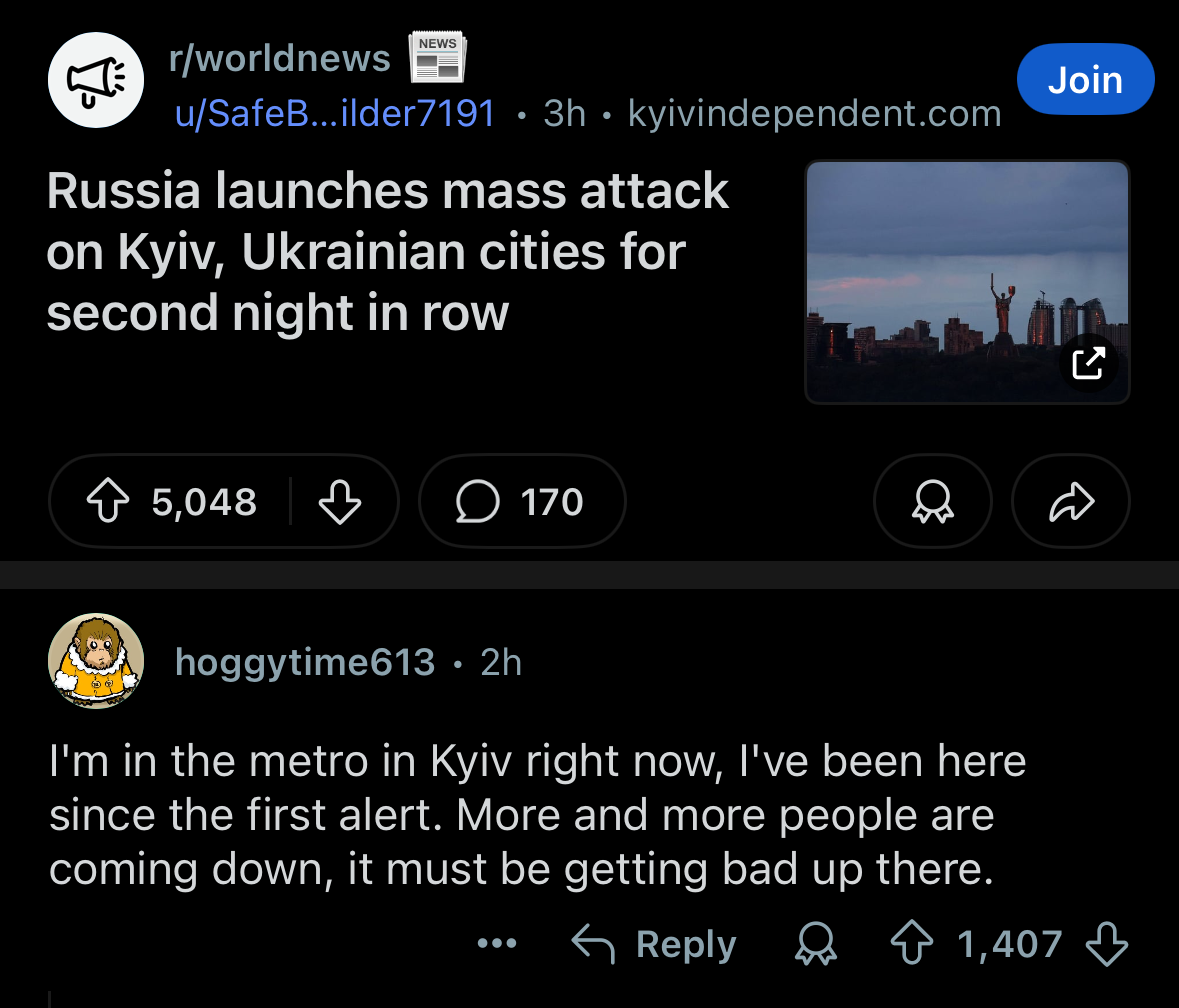Open the 170 comments
Viewport: 1179px width, 1008px height.
(522, 502)
